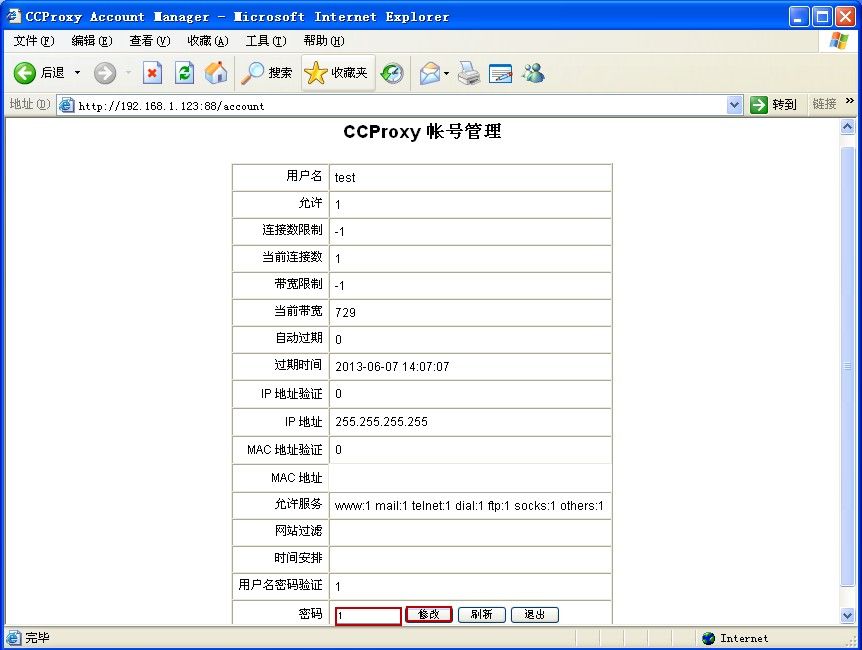Click the 网站过滤 label cell
Viewport: 862px width, 650px height.
coord(280,532)
